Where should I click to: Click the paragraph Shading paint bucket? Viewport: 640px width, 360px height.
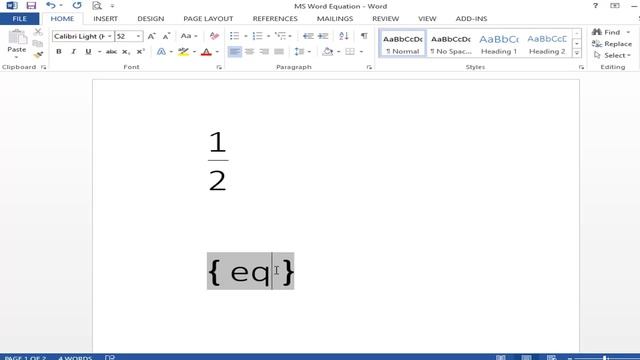pos(327,52)
